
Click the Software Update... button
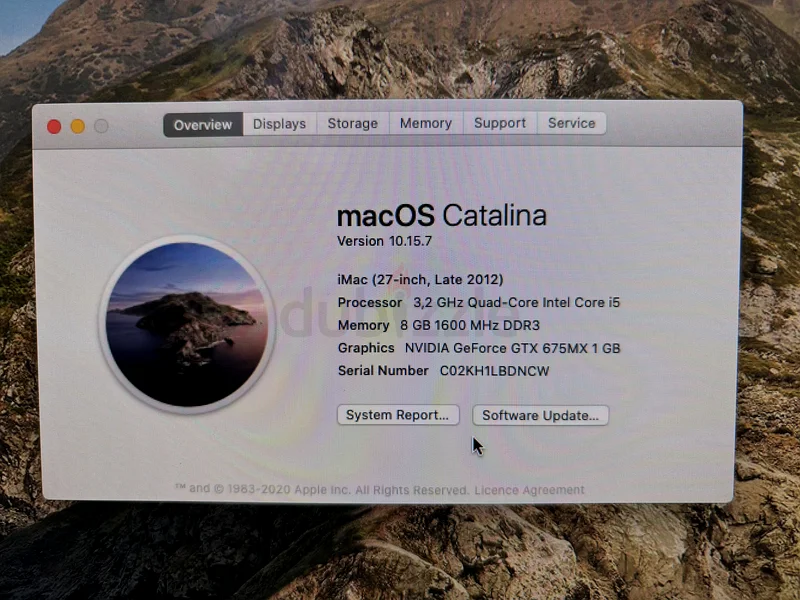click(540, 415)
